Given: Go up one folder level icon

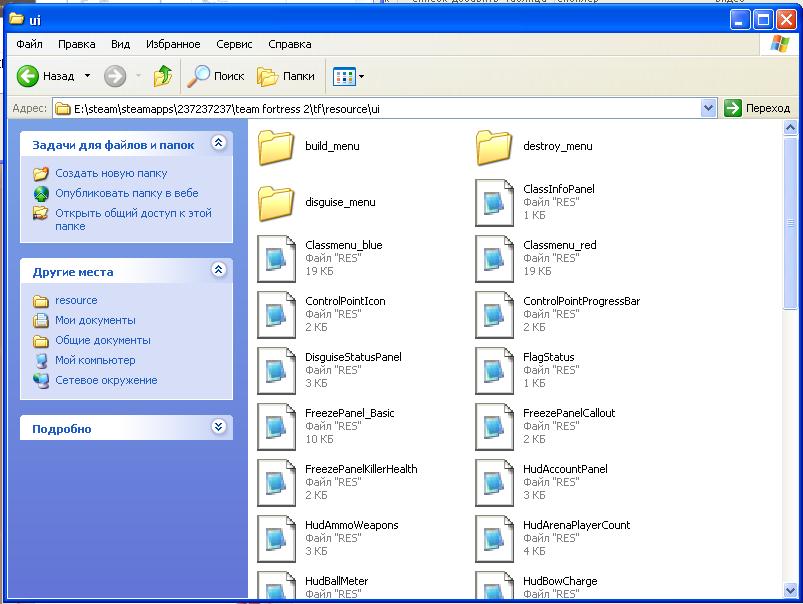Looking at the screenshot, I should coord(163,76).
